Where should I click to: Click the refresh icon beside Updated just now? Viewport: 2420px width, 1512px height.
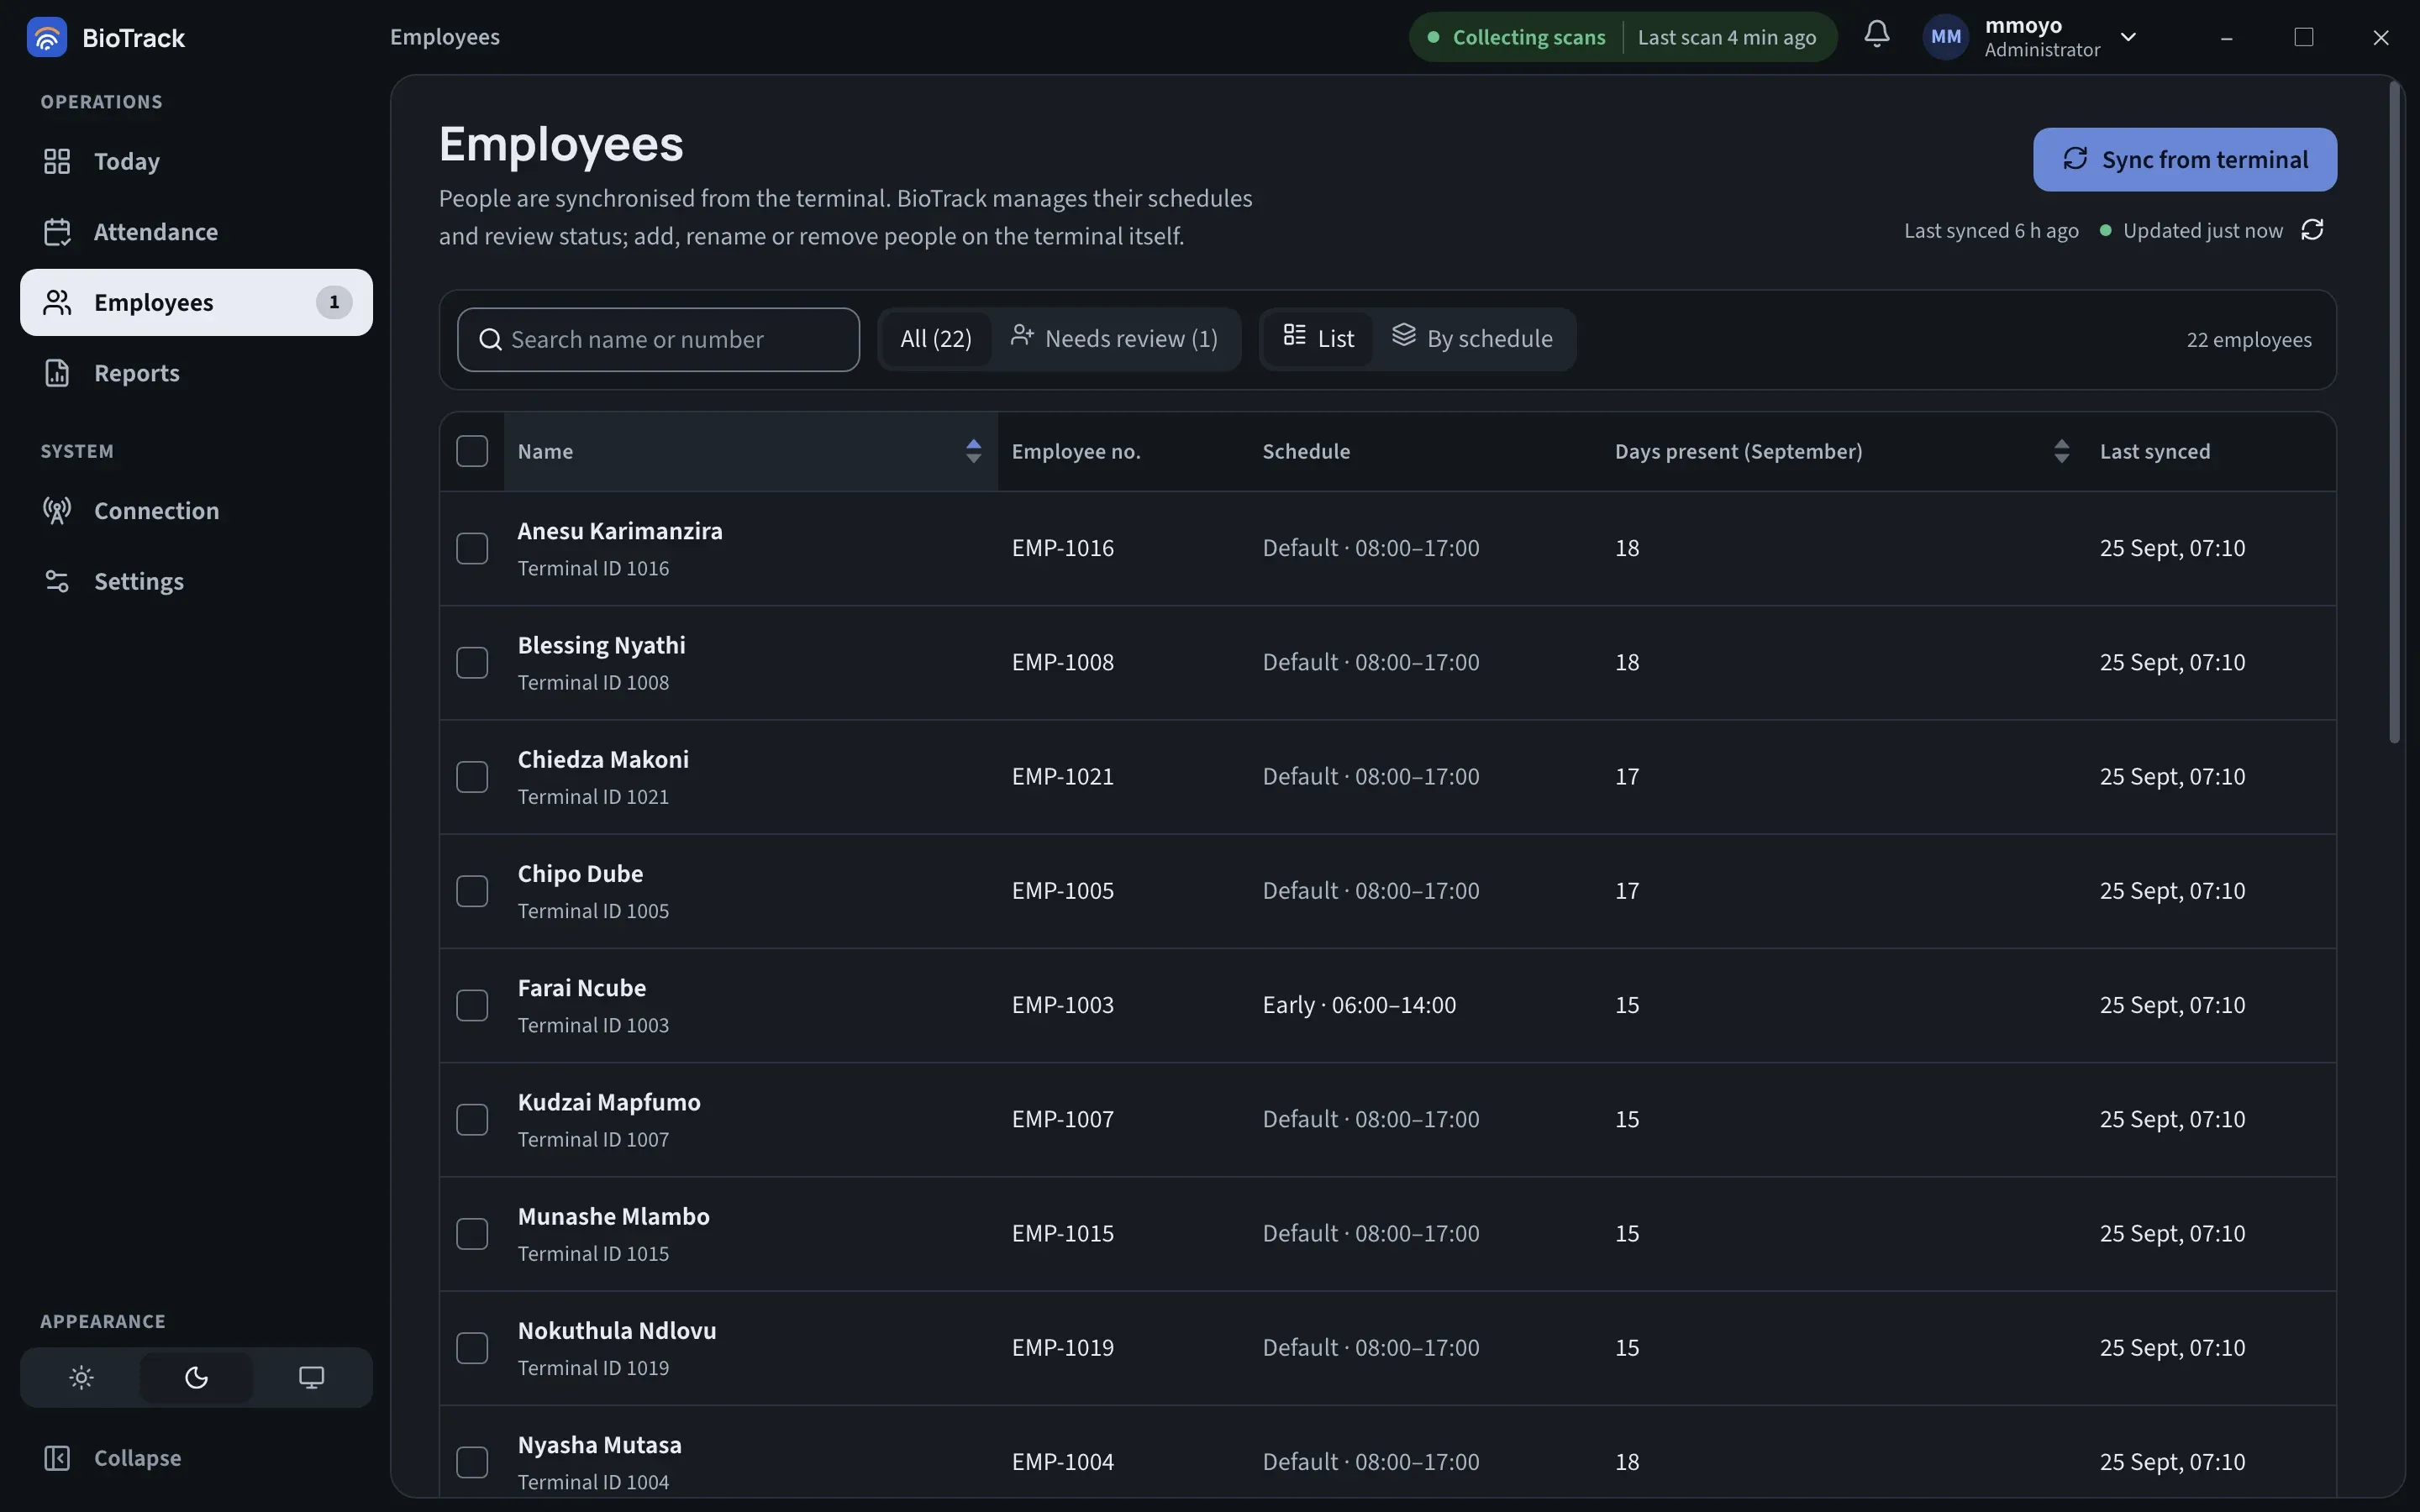(x=2312, y=230)
